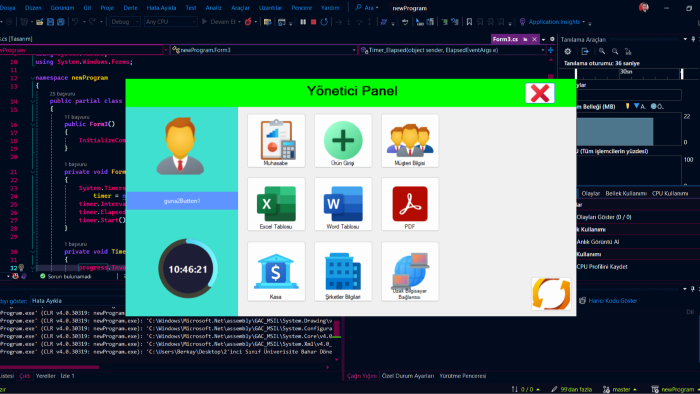
Task: Switch to the CPU Kullanımı tab
Action: point(670,193)
